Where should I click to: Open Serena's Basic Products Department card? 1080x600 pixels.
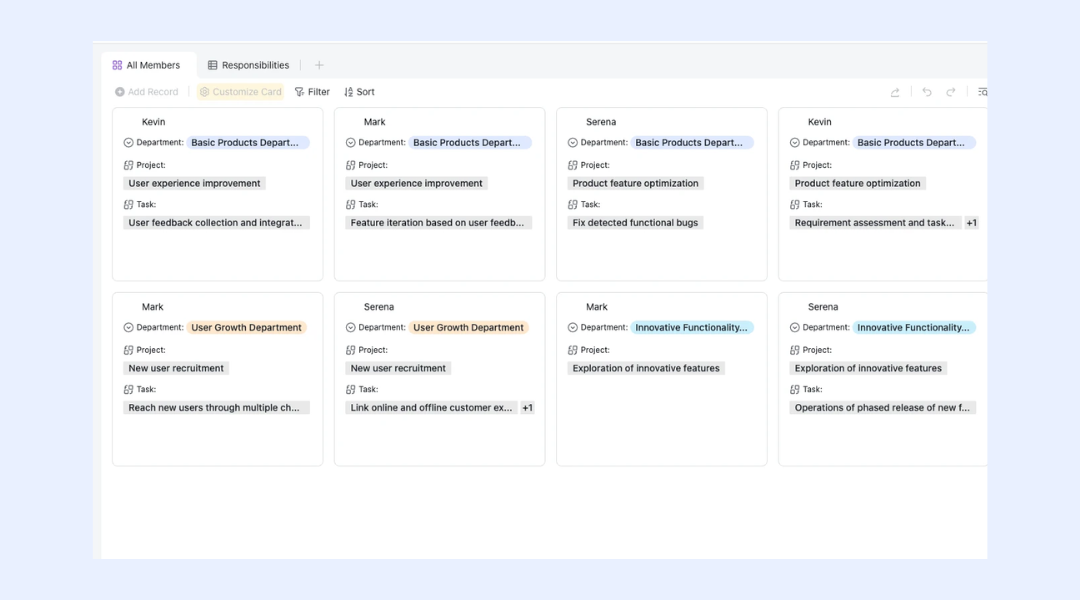661,194
